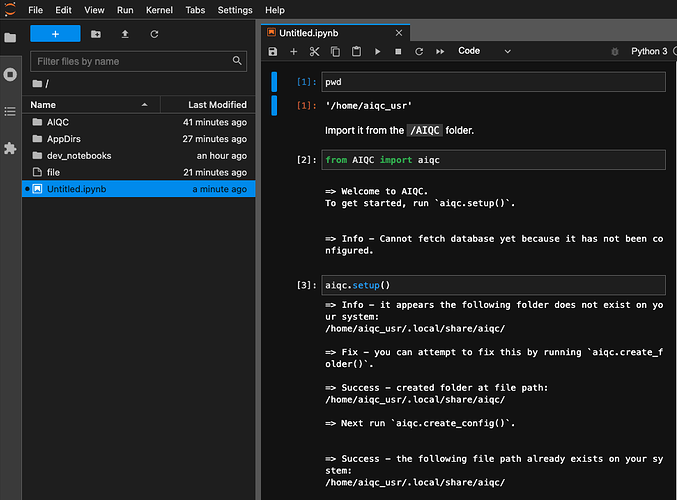Sort files by Last Modified column
Image resolution: width=677 pixels, height=500 pixels.
point(208,105)
